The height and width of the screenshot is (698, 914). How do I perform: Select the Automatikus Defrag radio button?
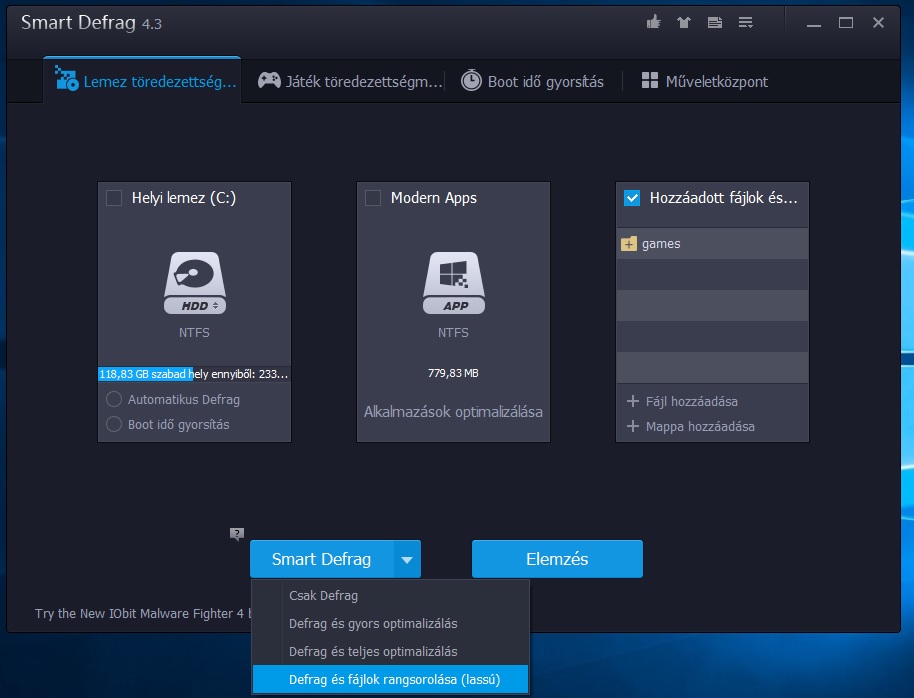[x=114, y=399]
